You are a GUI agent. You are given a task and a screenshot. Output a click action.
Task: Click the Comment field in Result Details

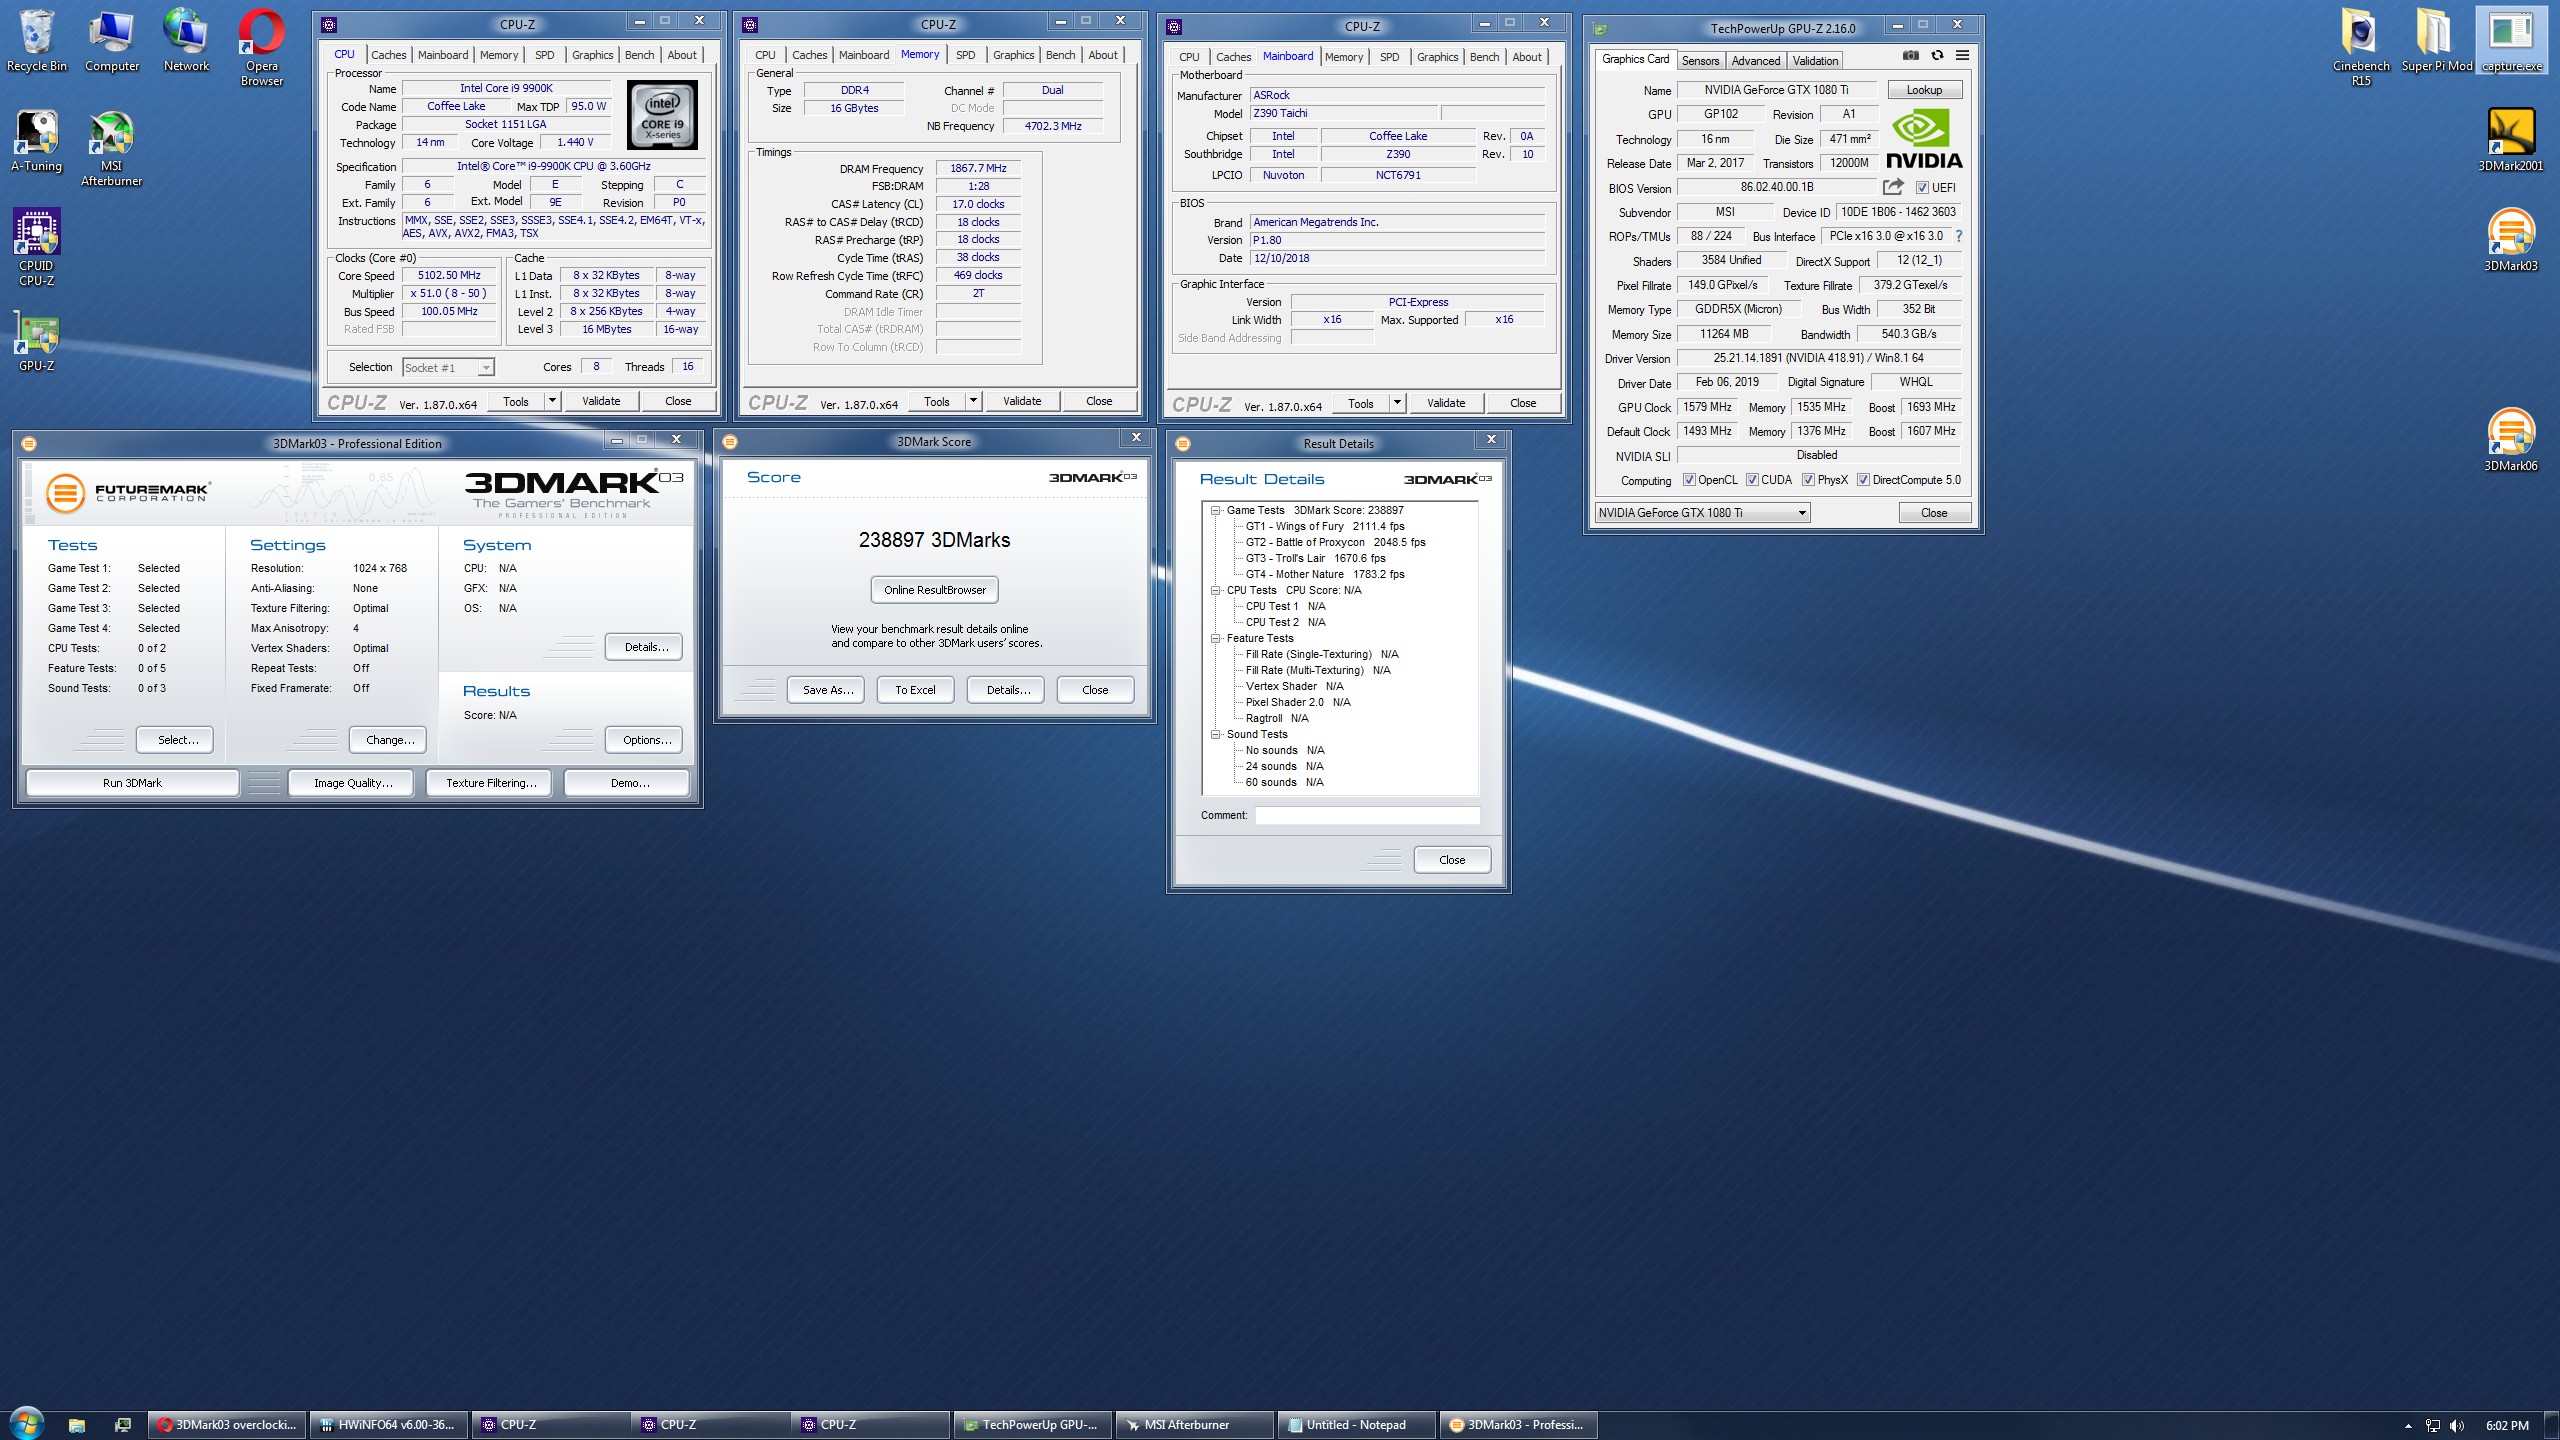pos(1367,815)
